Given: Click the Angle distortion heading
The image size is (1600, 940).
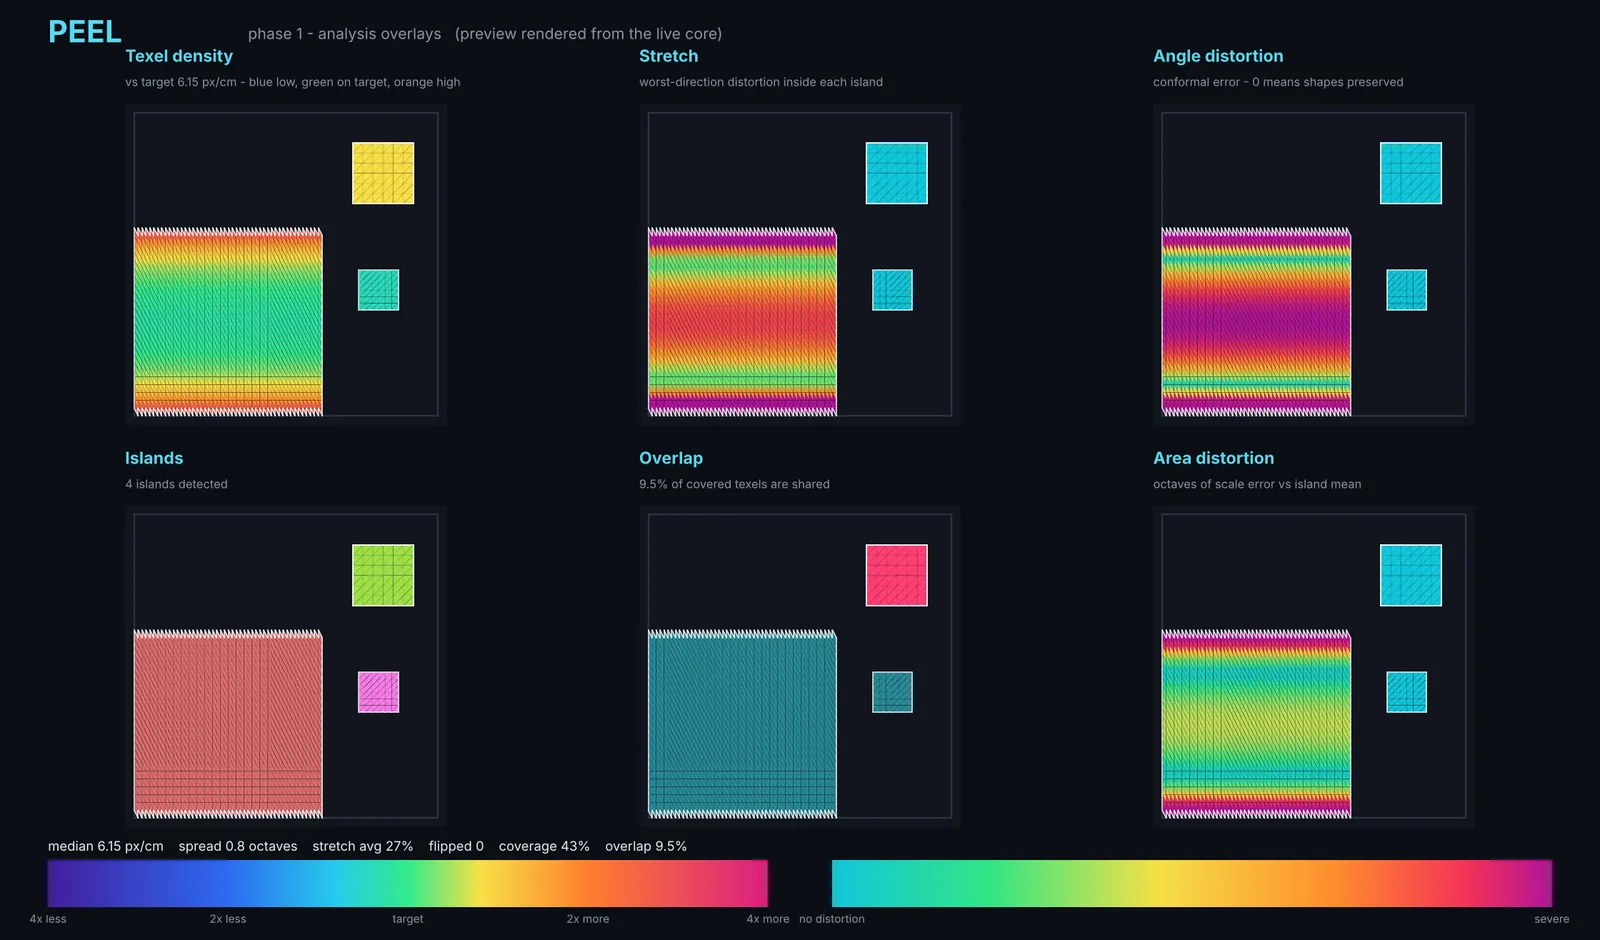Looking at the screenshot, I should [x=1218, y=56].
